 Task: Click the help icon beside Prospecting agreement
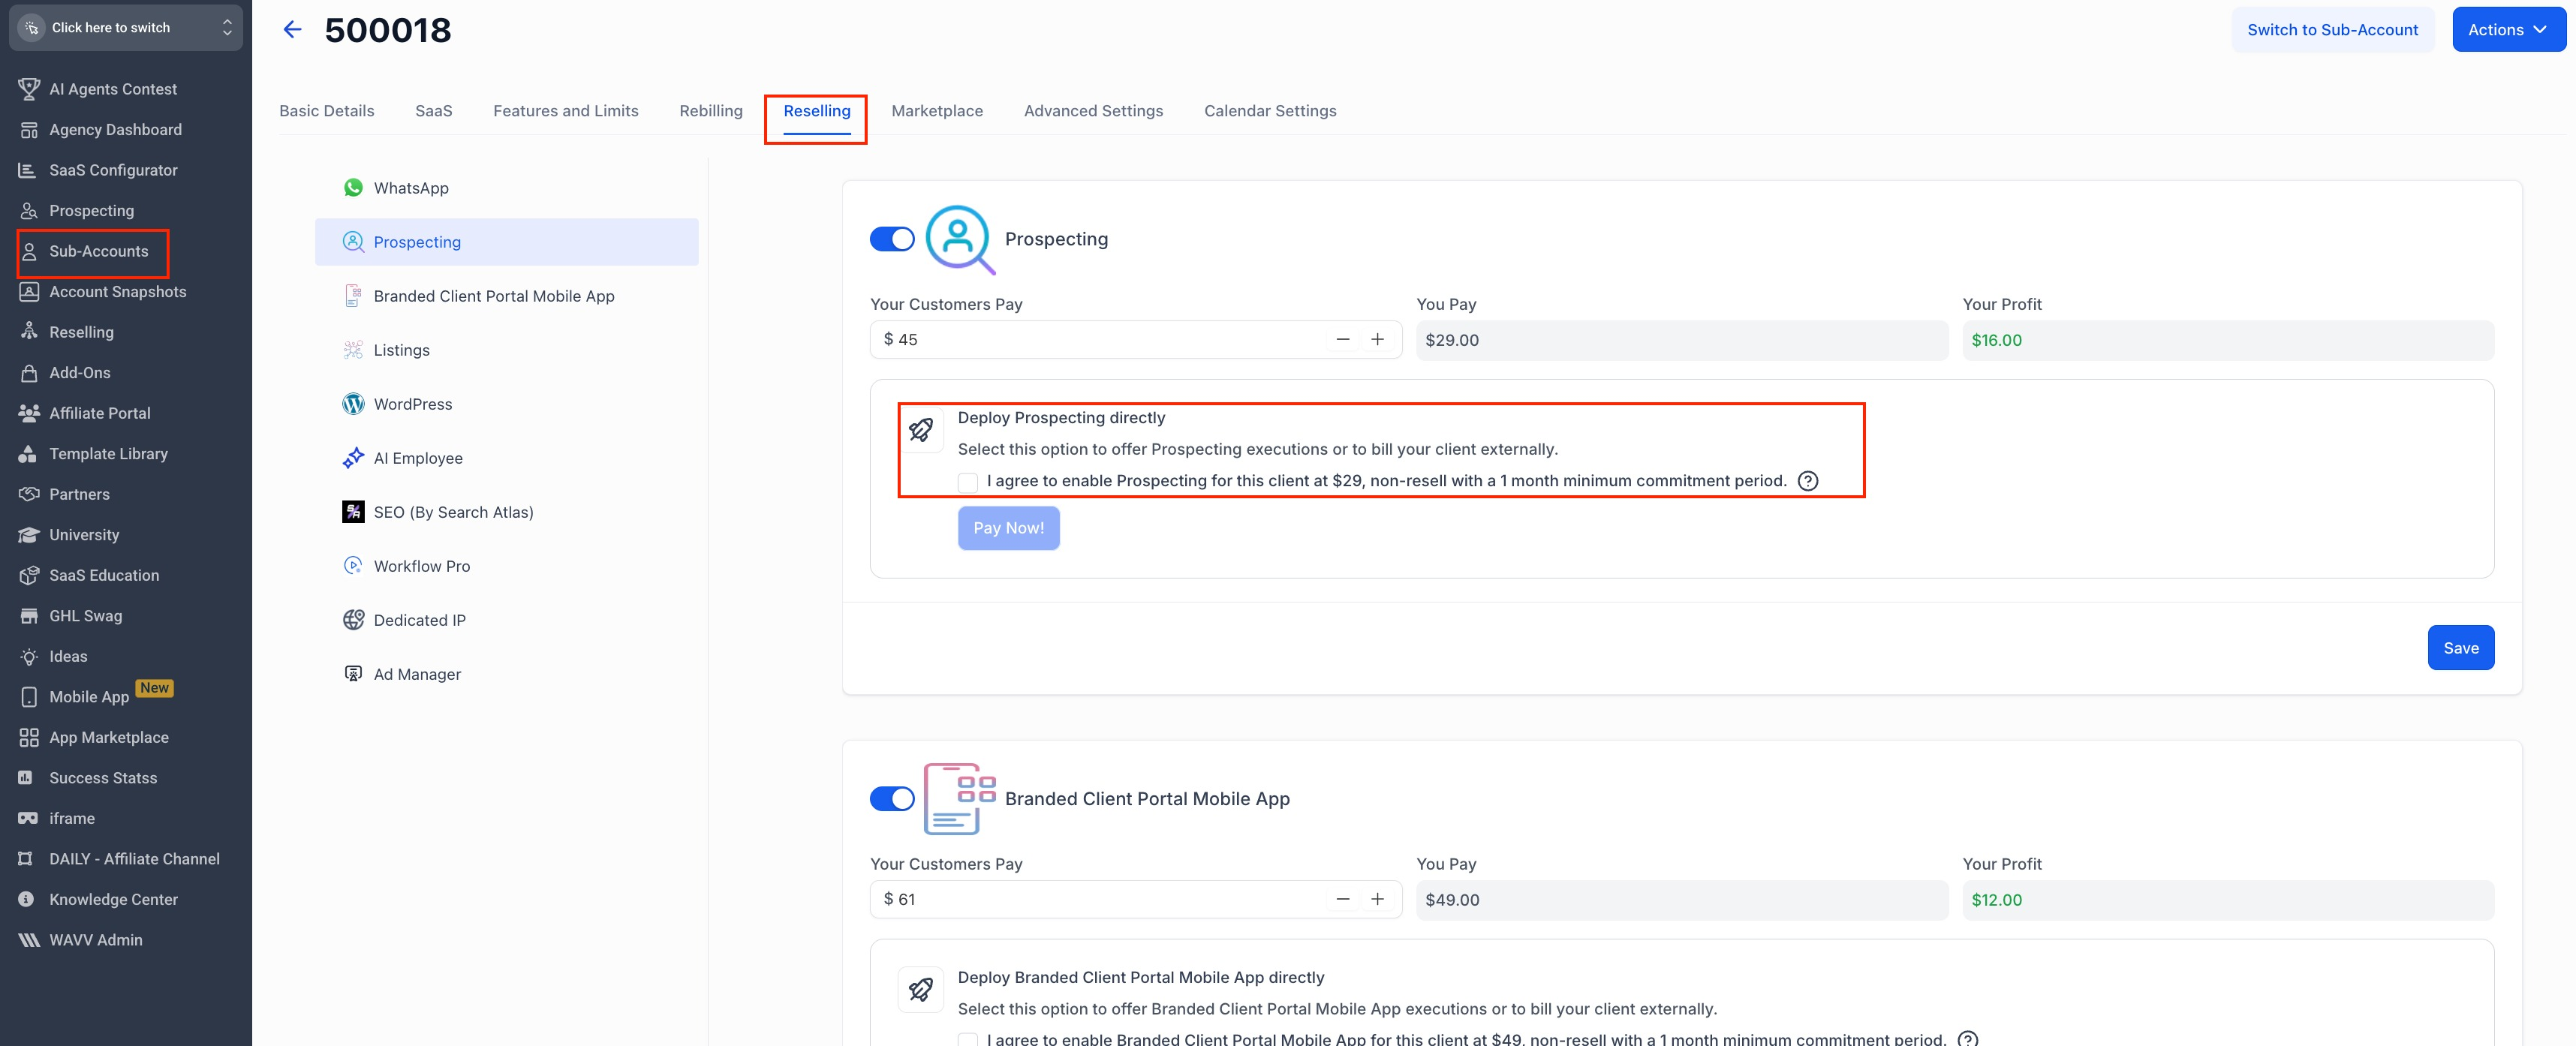point(1807,481)
